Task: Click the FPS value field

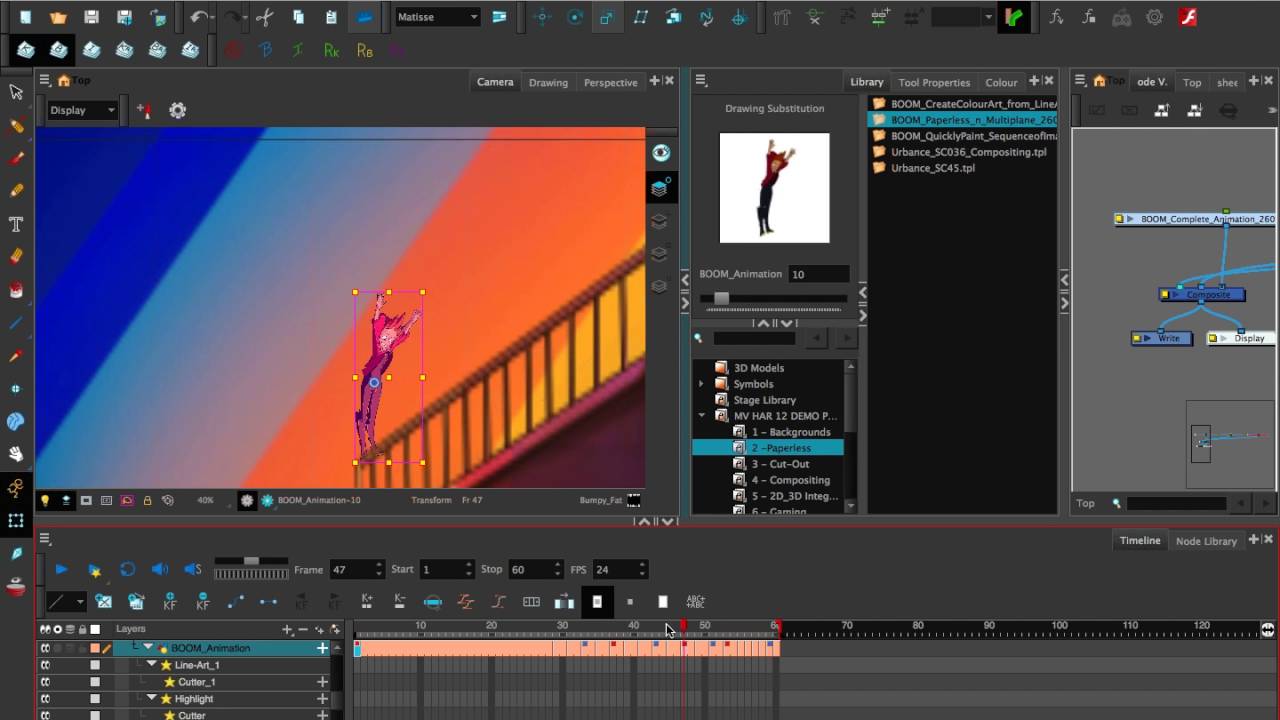Action: pos(619,569)
